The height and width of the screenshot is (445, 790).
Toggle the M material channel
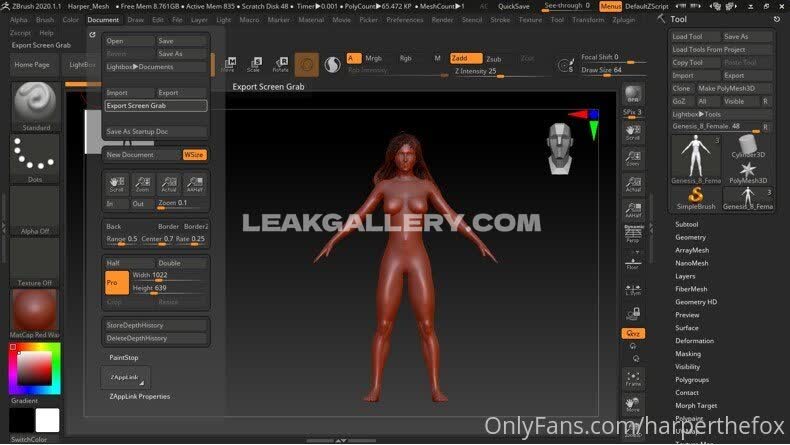(x=437, y=58)
